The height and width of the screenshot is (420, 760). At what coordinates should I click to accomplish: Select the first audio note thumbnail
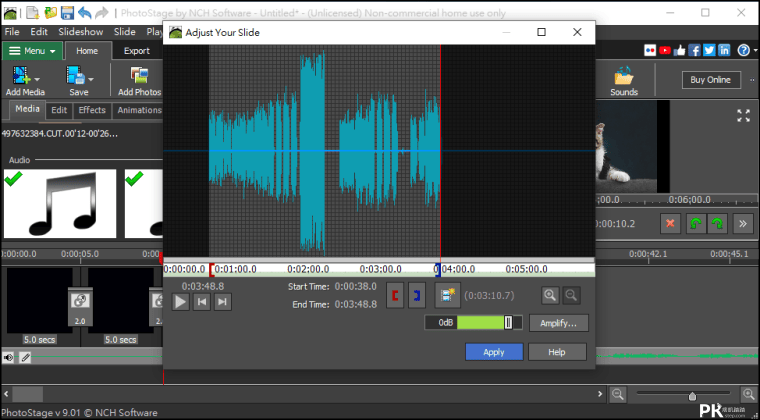coord(60,203)
